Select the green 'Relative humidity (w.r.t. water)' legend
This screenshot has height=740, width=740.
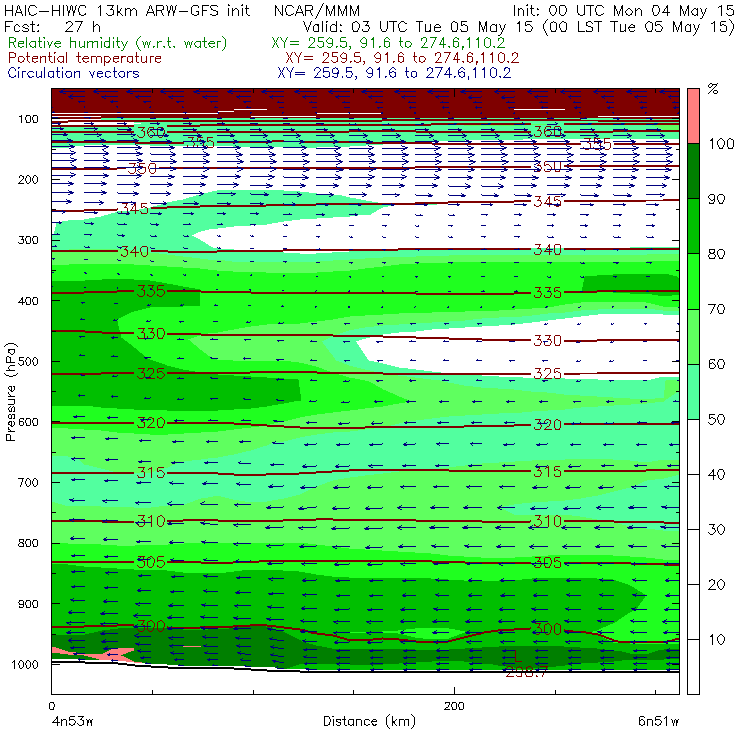[117, 43]
